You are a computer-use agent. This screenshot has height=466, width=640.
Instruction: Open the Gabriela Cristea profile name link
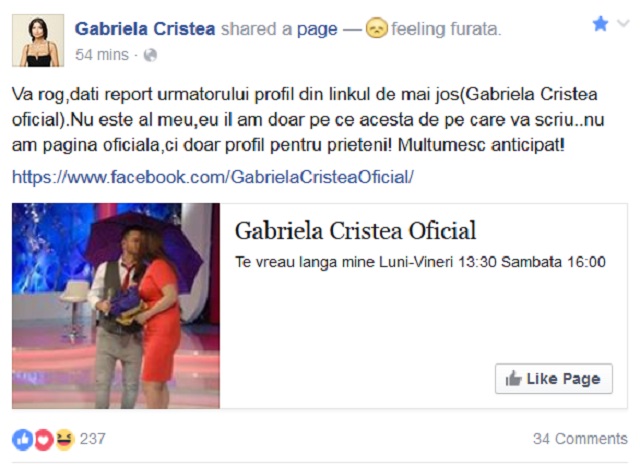tap(145, 29)
